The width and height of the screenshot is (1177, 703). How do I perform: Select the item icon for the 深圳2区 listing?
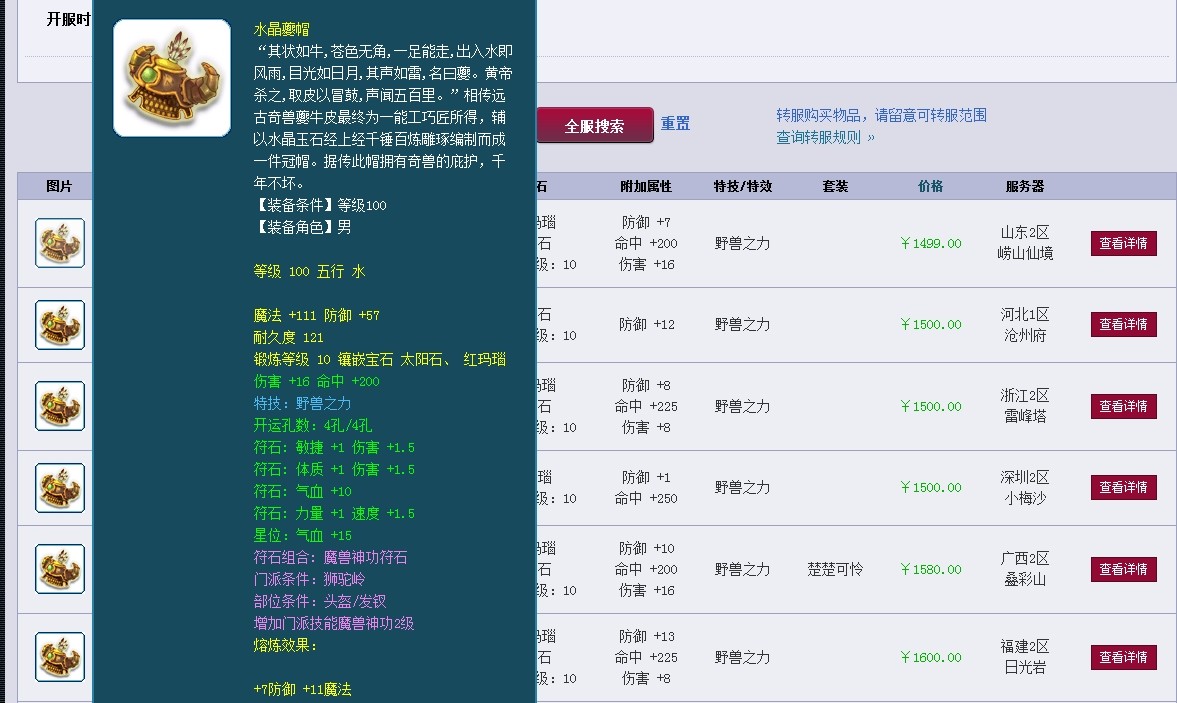60,488
